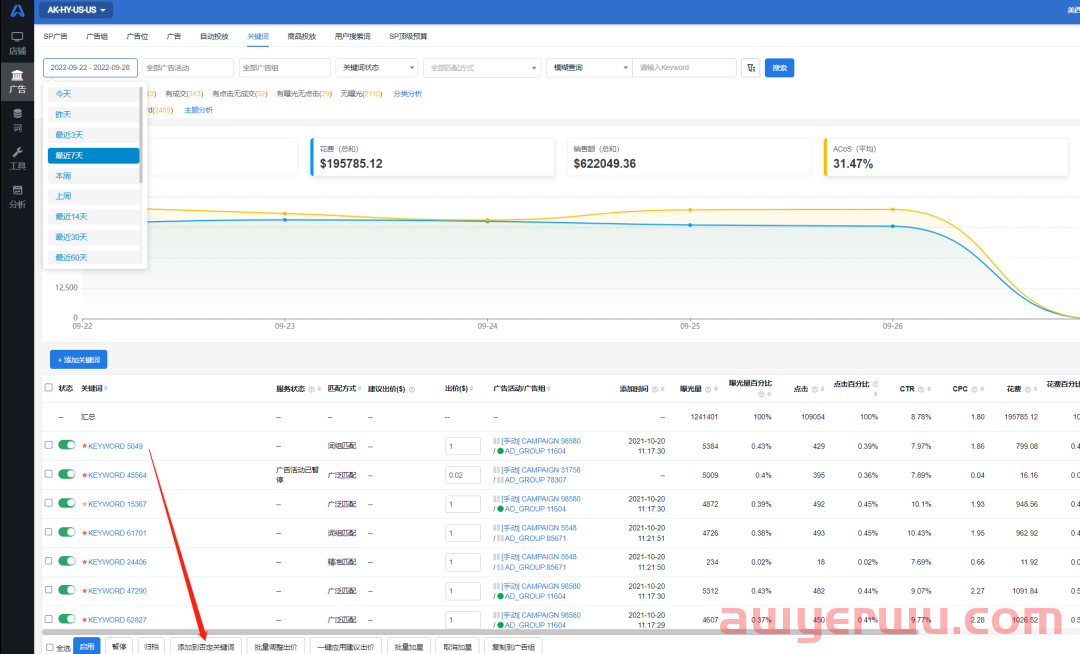The width and height of the screenshot is (1080, 654).
Task: Click the app logo at top-left
Action: [x=17, y=11]
